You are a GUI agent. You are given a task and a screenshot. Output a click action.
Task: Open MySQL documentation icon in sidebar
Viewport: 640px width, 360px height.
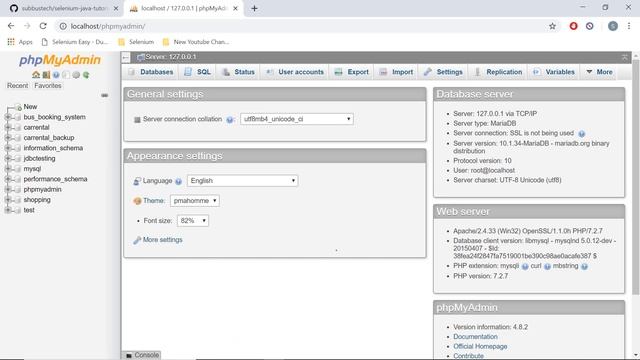[66, 75]
